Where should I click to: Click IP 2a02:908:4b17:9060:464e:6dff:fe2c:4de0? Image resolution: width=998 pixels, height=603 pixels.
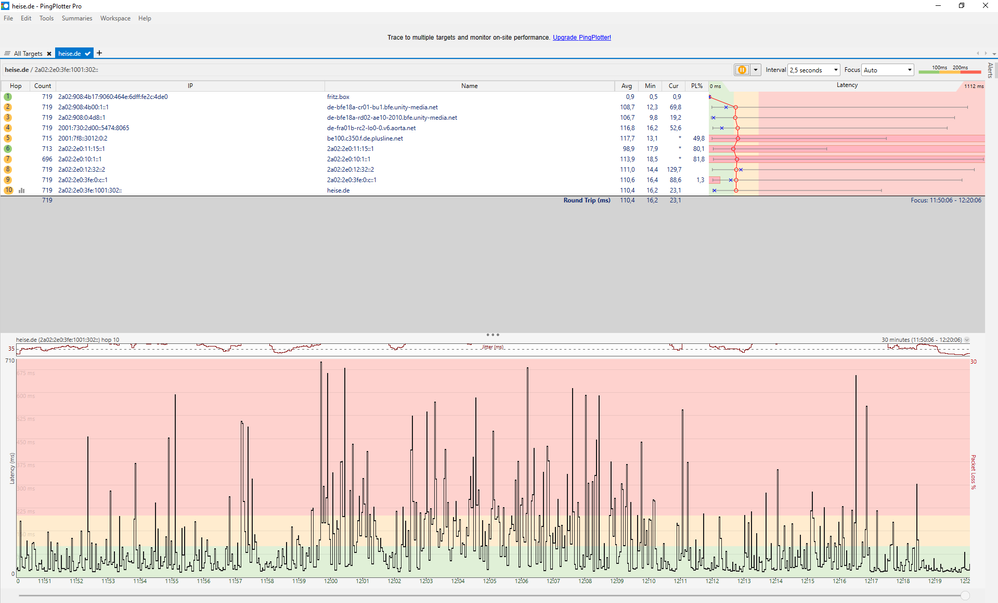[x=113, y=97]
